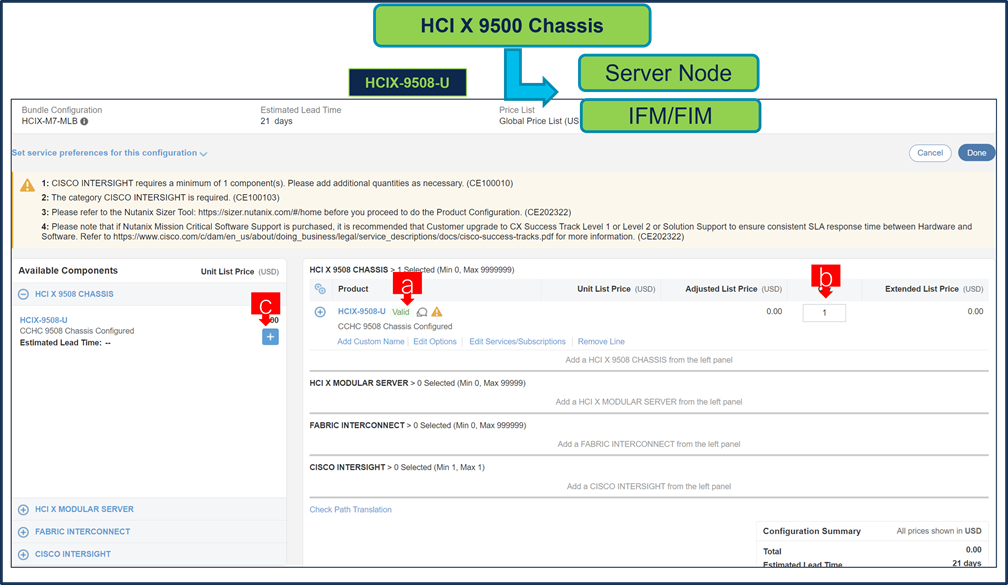The image size is (1008, 585).
Task: Open the comment bubble icon next to Valid
Action: pos(422,312)
